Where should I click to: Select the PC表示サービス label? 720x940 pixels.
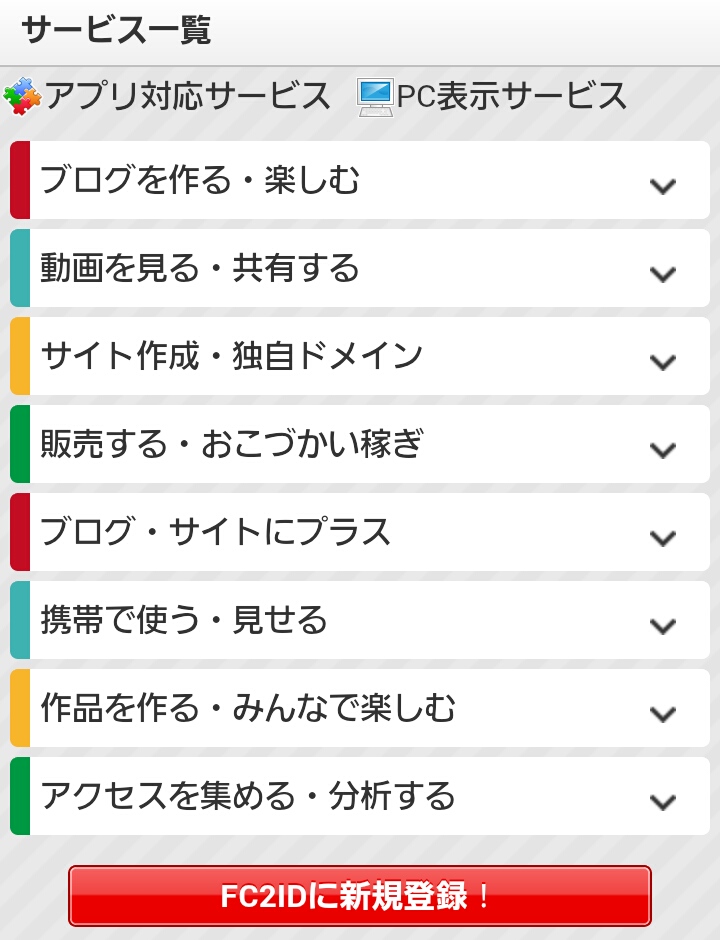(x=512, y=96)
